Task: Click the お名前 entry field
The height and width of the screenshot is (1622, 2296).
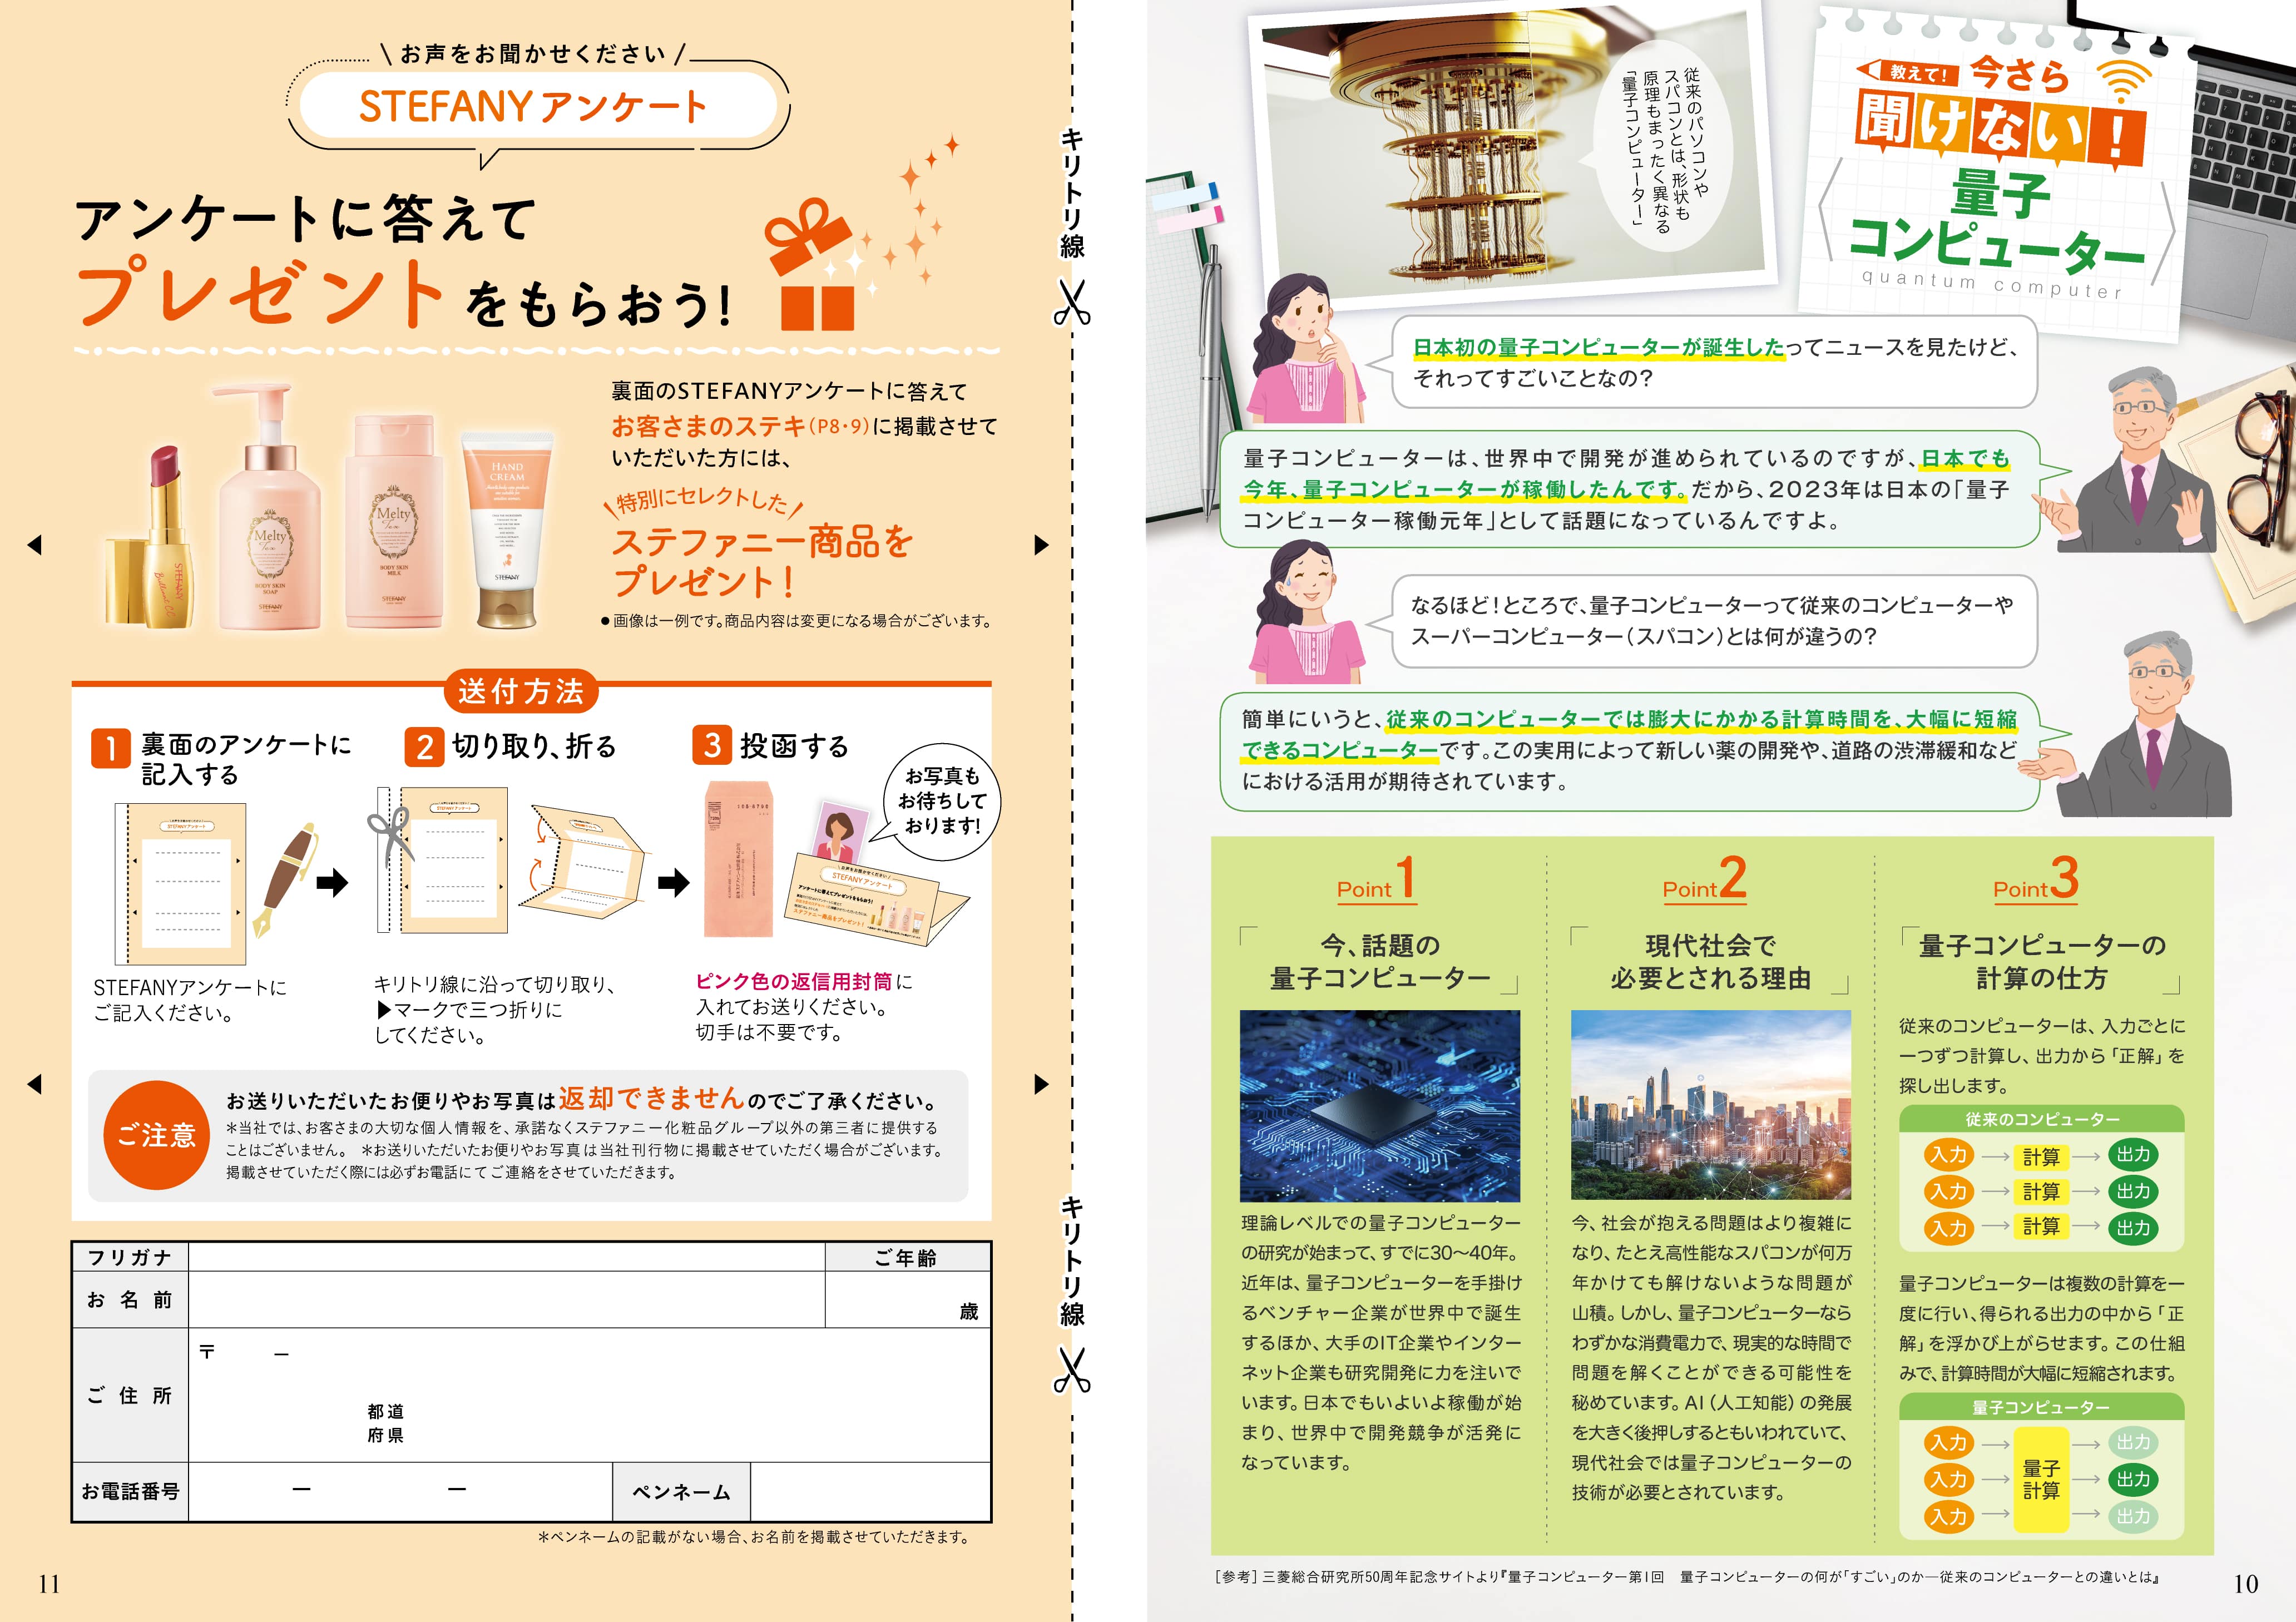Action: click(507, 1299)
